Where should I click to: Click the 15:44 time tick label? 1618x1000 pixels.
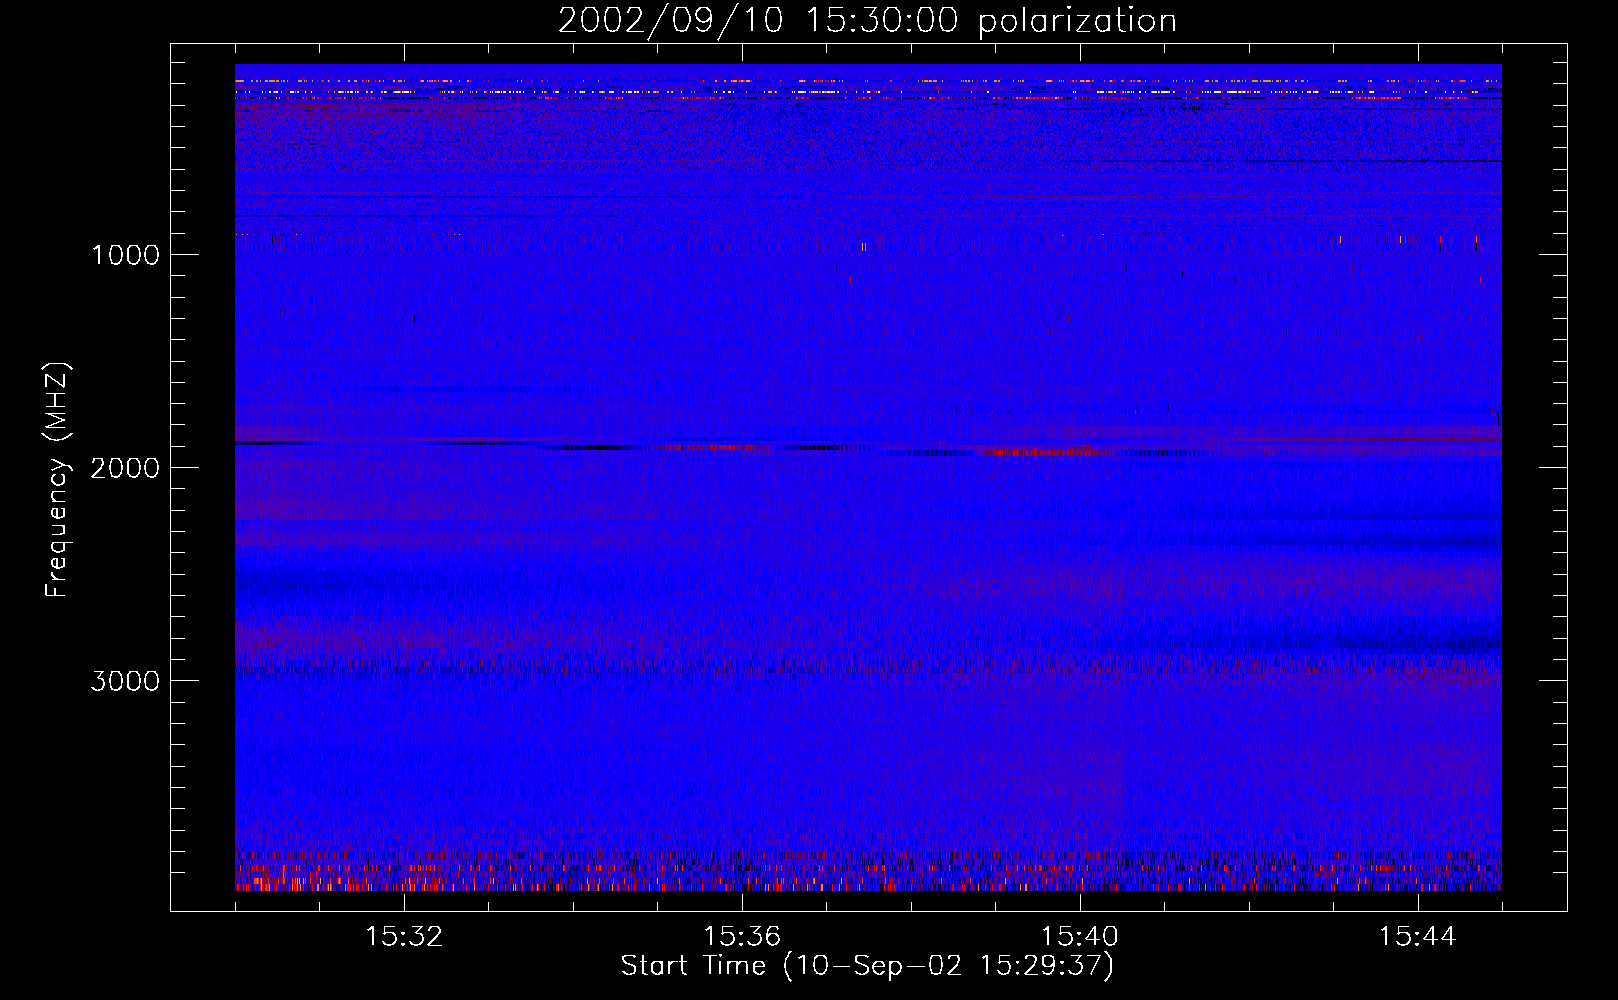1417,937
